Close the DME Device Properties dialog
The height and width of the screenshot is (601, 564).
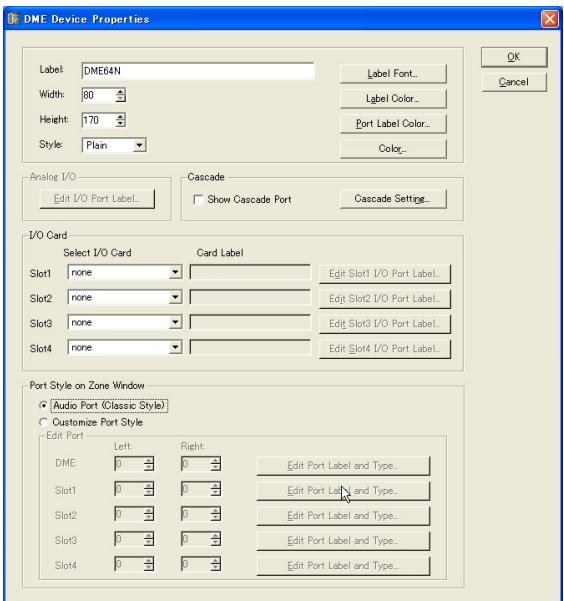(549, 19)
